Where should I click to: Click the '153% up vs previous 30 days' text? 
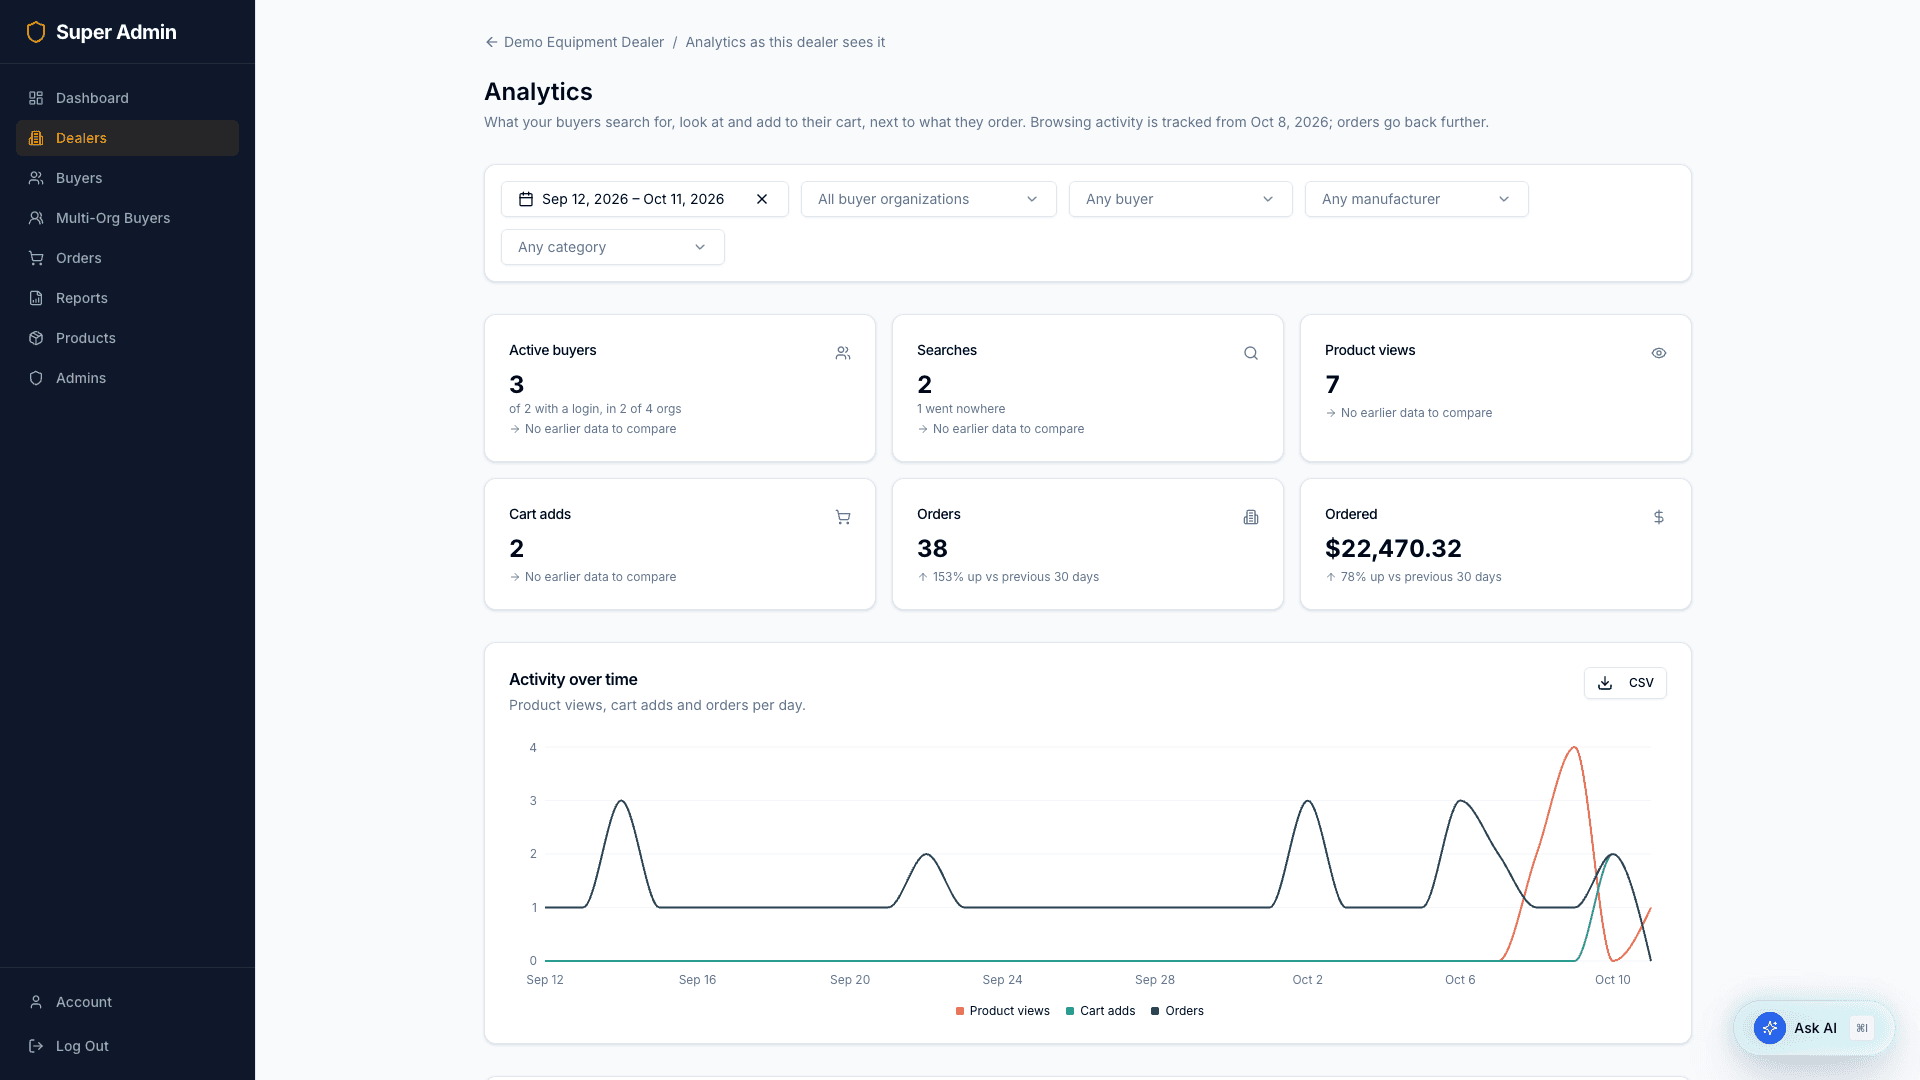(x=1016, y=577)
